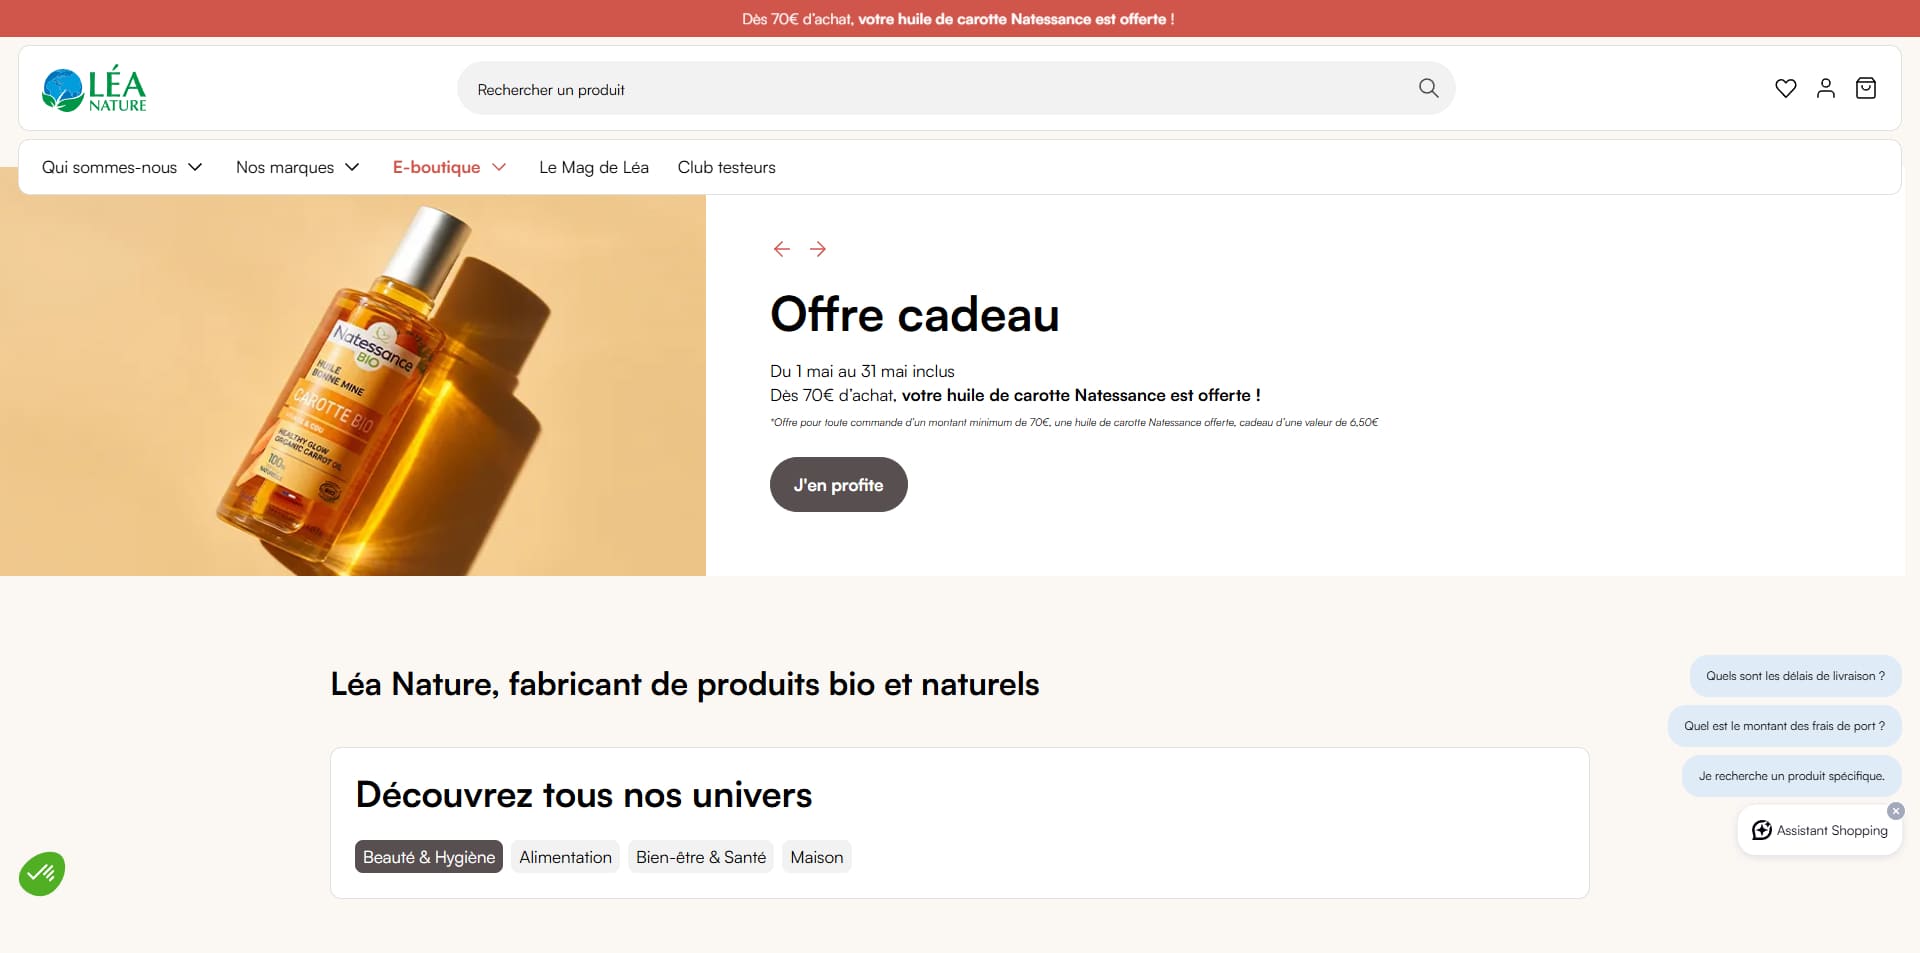The height and width of the screenshot is (953, 1920).
Task: Click the green checkmark badge icon
Action: pyautogui.click(x=42, y=874)
